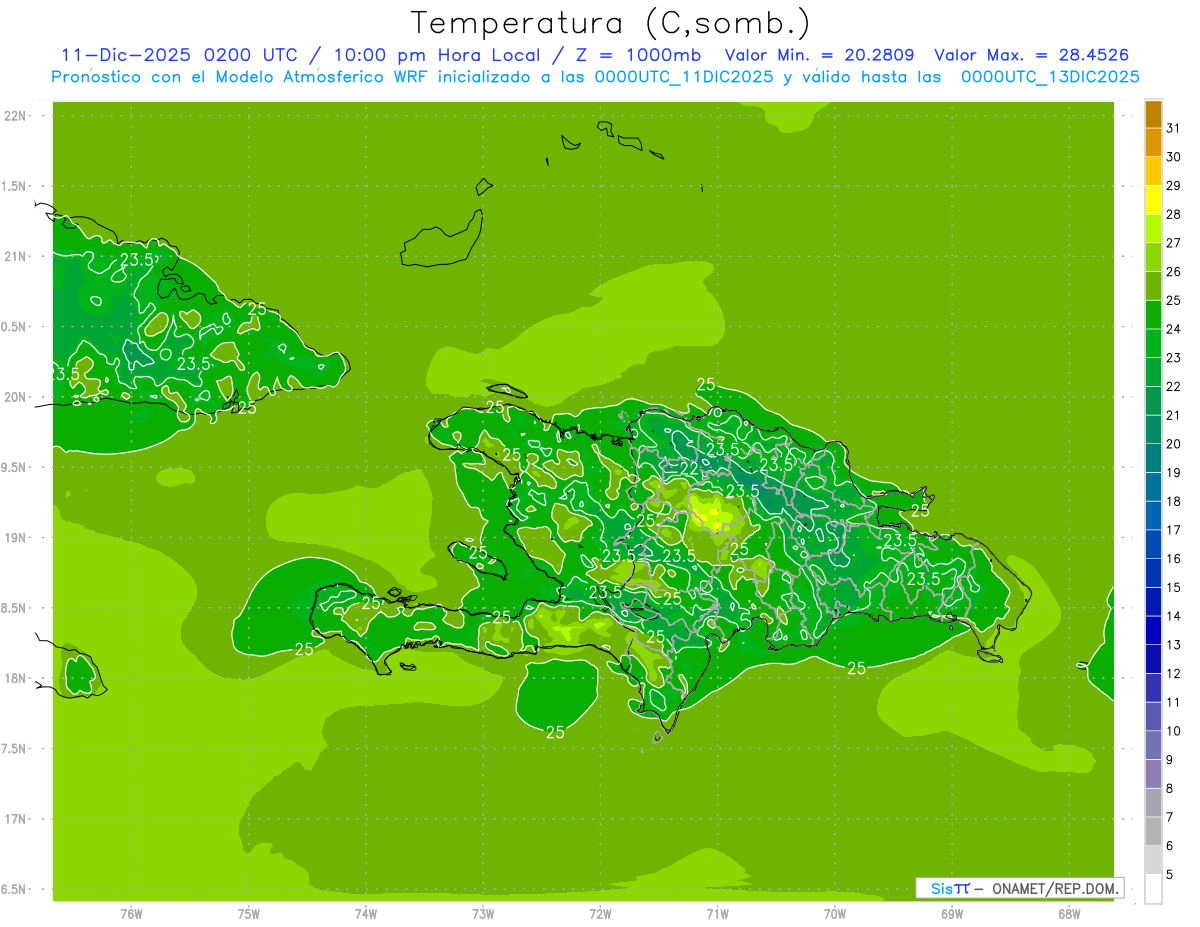Viewport: 1200px width, 927px height.
Task: Click the "22N" latitude axis label
Action: click(16, 116)
